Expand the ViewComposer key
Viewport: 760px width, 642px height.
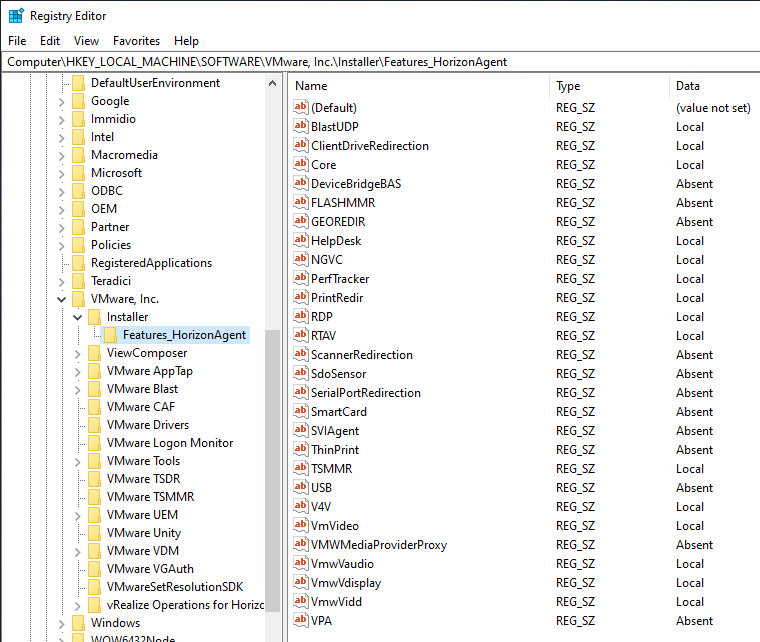coord(78,354)
